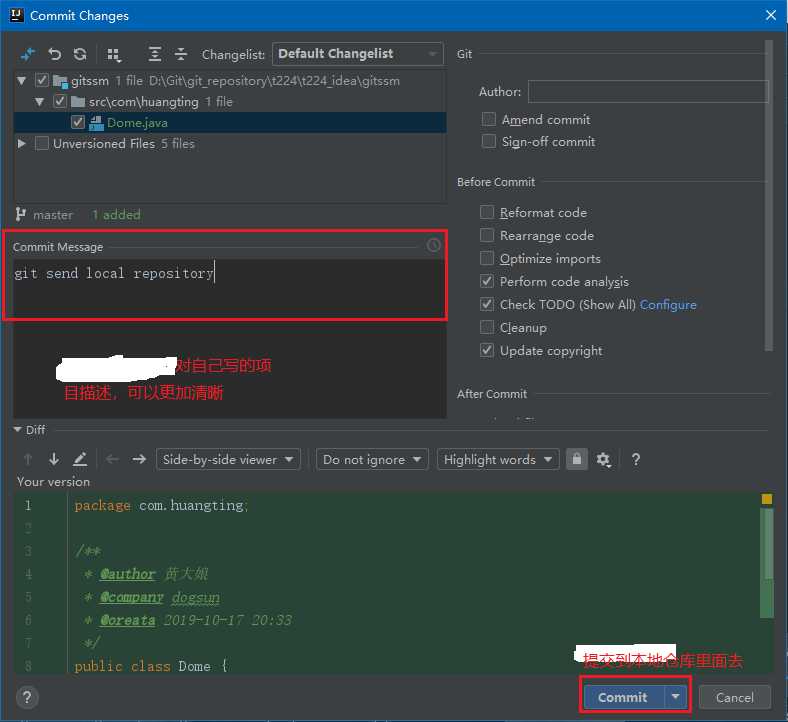Enable the Cleanup checkbox
The width and height of the screenshot is (788, 722).
click(x=486, y=327)
